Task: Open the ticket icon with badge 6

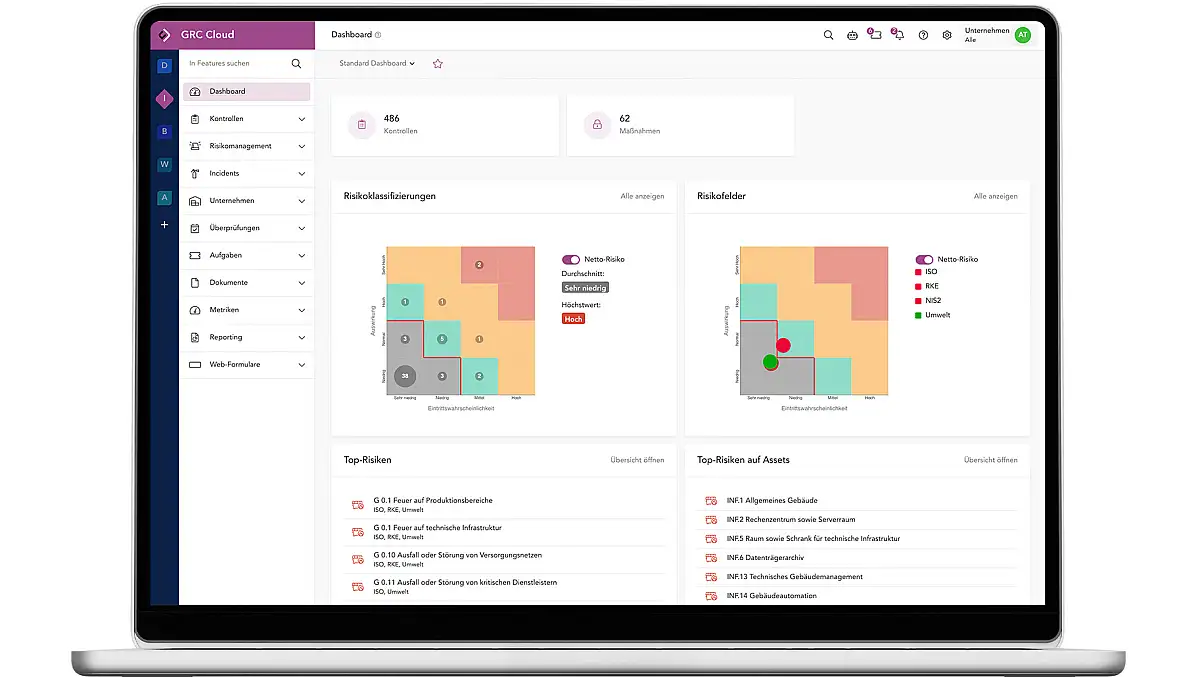Action: (875, 35)
